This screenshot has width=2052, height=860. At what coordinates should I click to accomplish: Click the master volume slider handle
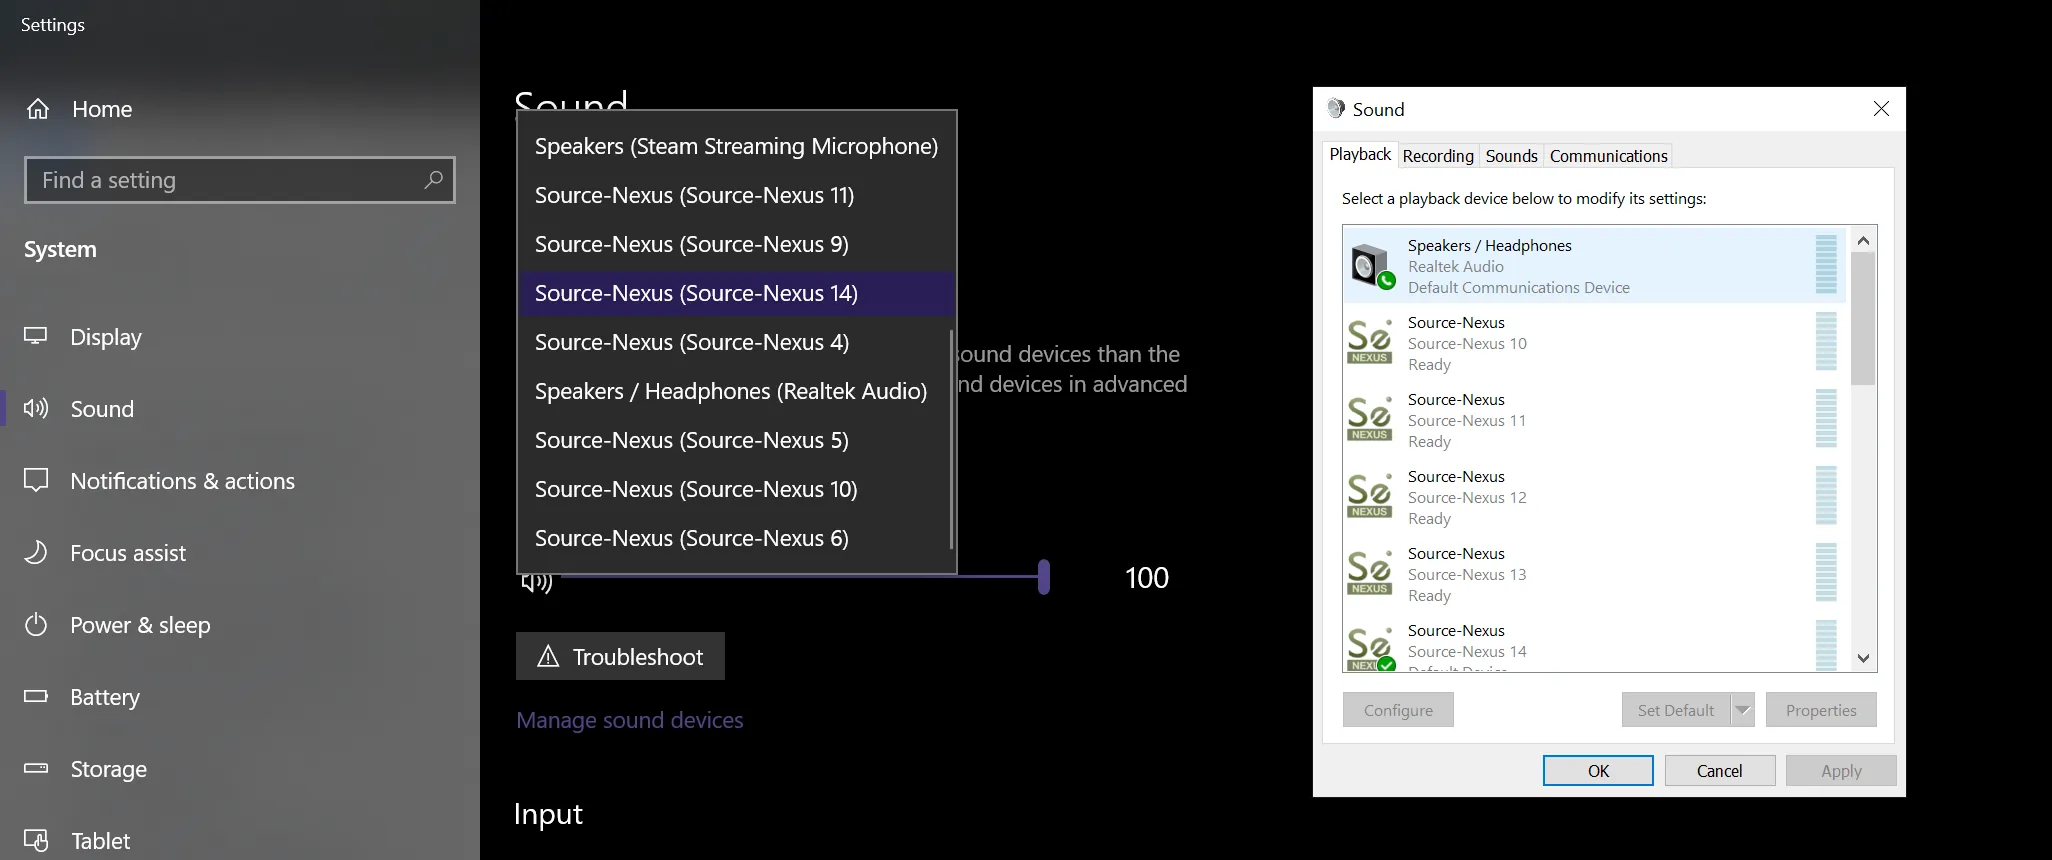pos(1044,577)
